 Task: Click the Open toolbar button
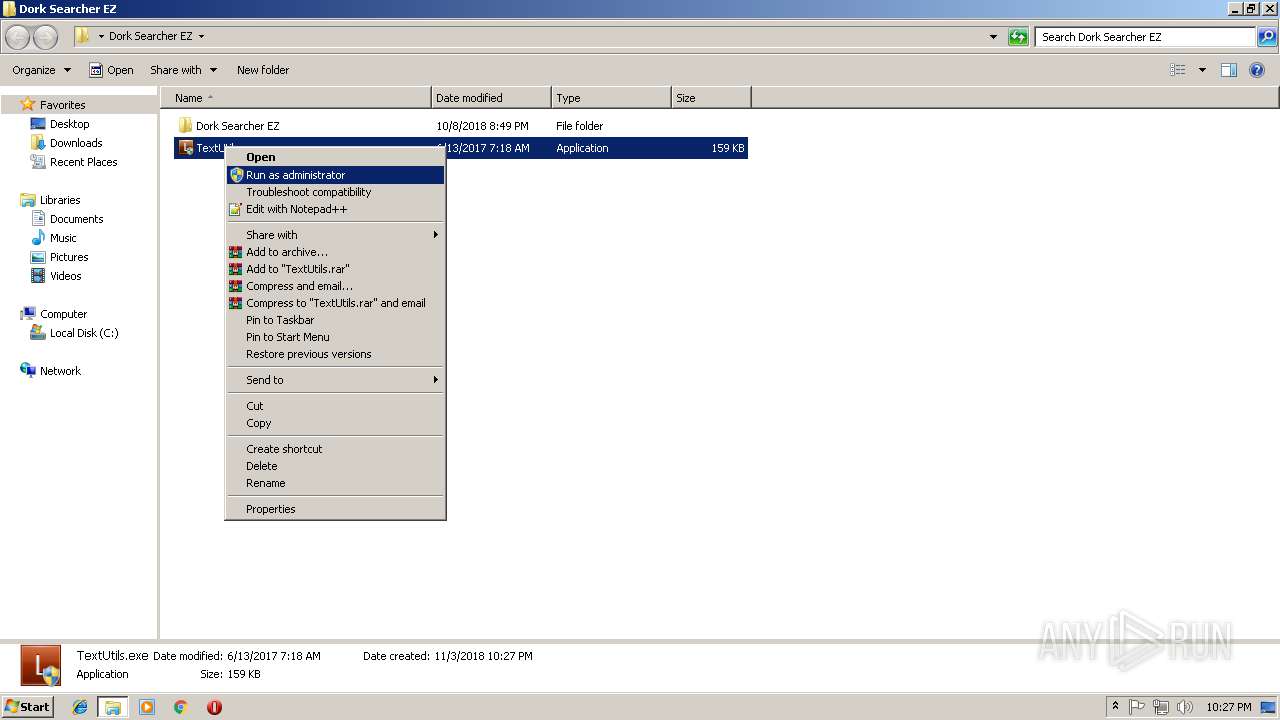pos(111,70)
